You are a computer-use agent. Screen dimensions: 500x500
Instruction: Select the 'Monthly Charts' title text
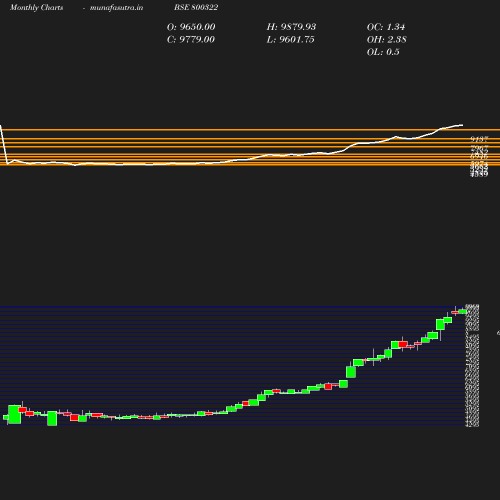click(x=37, y=8)
